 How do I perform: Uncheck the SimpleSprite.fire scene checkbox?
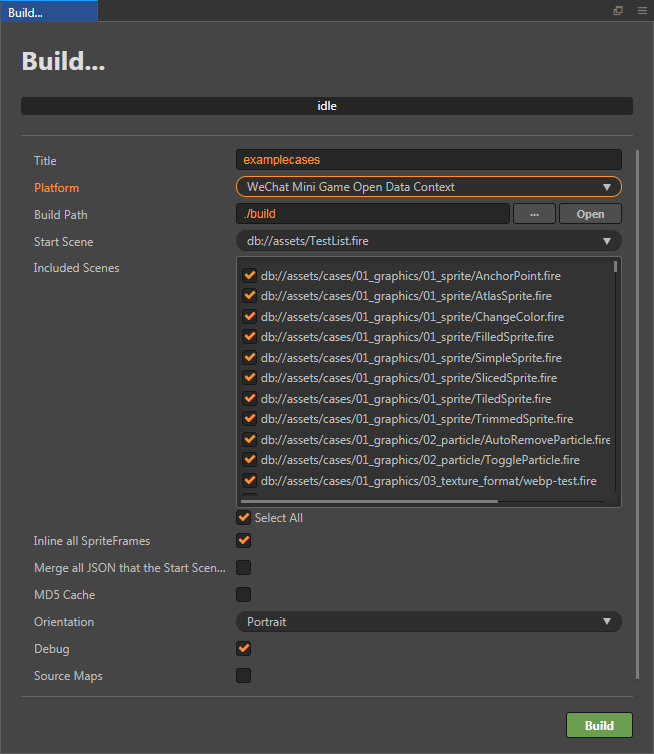(250, 357)
